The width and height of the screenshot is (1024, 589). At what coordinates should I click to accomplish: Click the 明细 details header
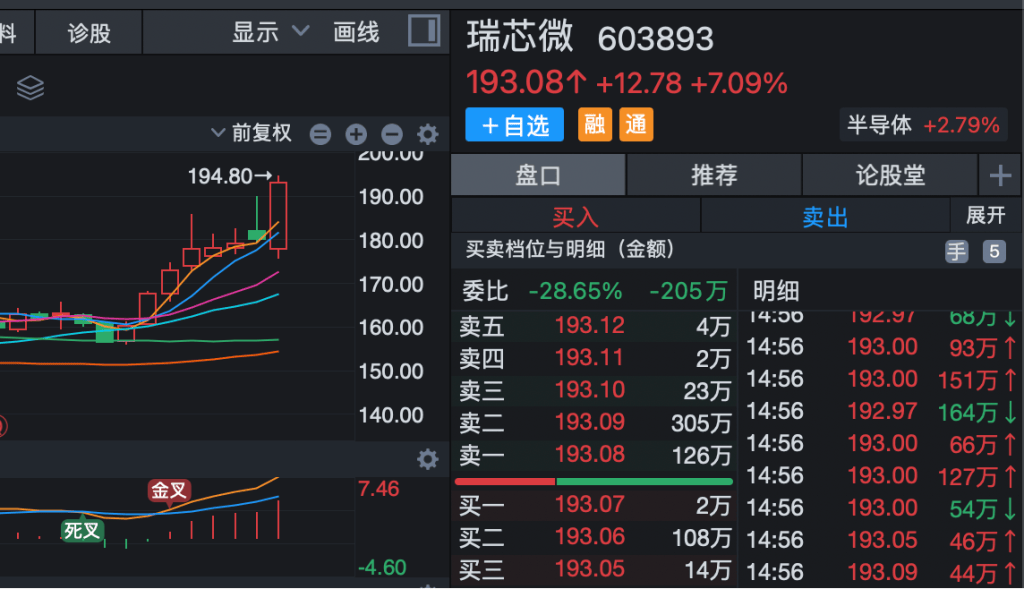[x=776, y=291]
